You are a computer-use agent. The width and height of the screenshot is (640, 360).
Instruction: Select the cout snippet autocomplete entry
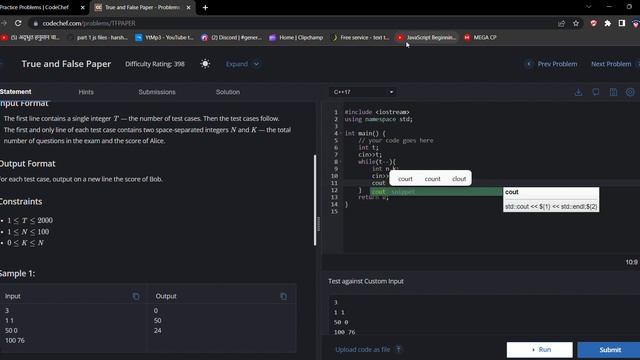pyautogui.click(x=436, y=192)
